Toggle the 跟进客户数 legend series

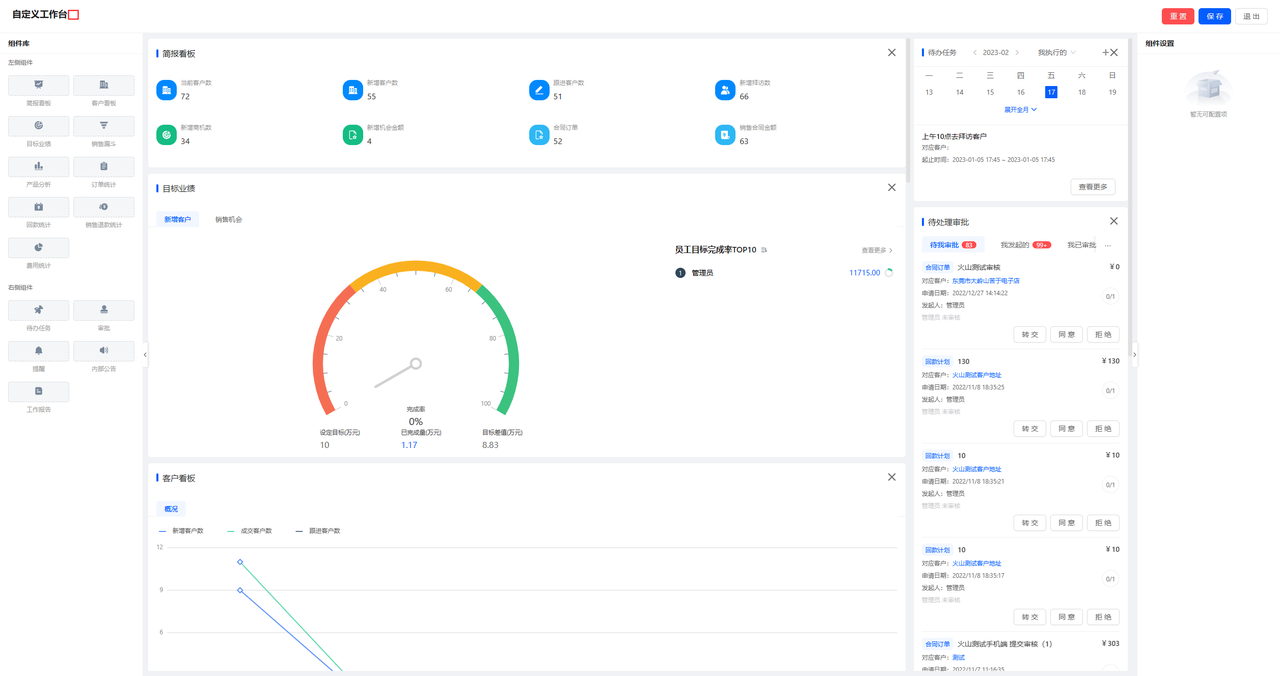click(318, 531)
